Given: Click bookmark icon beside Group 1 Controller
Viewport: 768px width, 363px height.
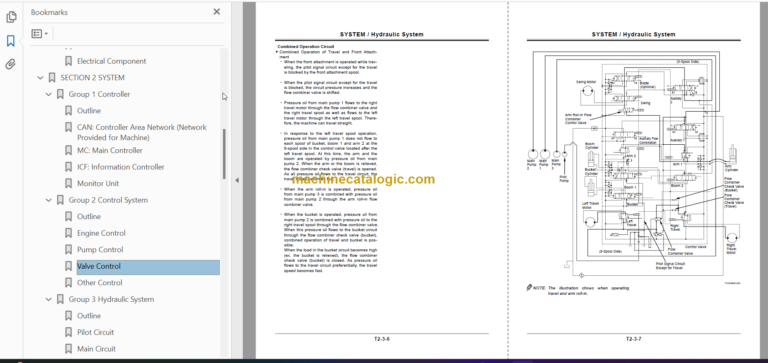Looking at the screenshot, I should tap(60, 94).
